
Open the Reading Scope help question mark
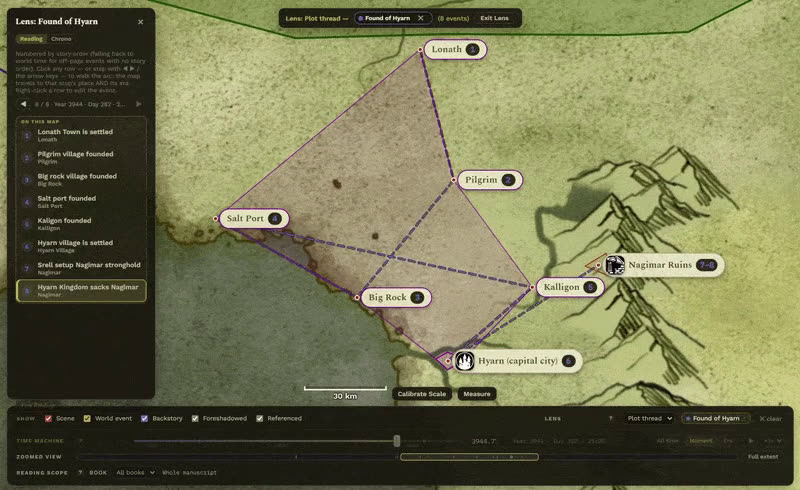[x=81, y=473]
